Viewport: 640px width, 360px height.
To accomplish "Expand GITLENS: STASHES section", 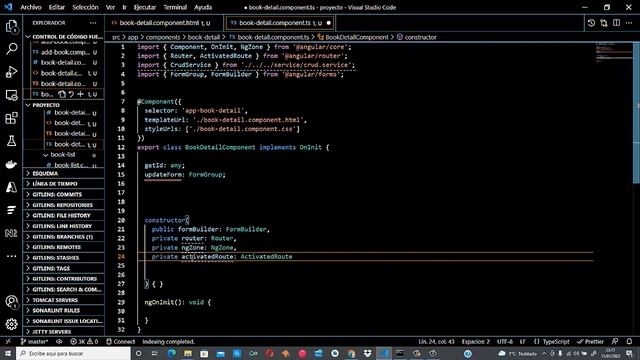I will pos(63,258).
